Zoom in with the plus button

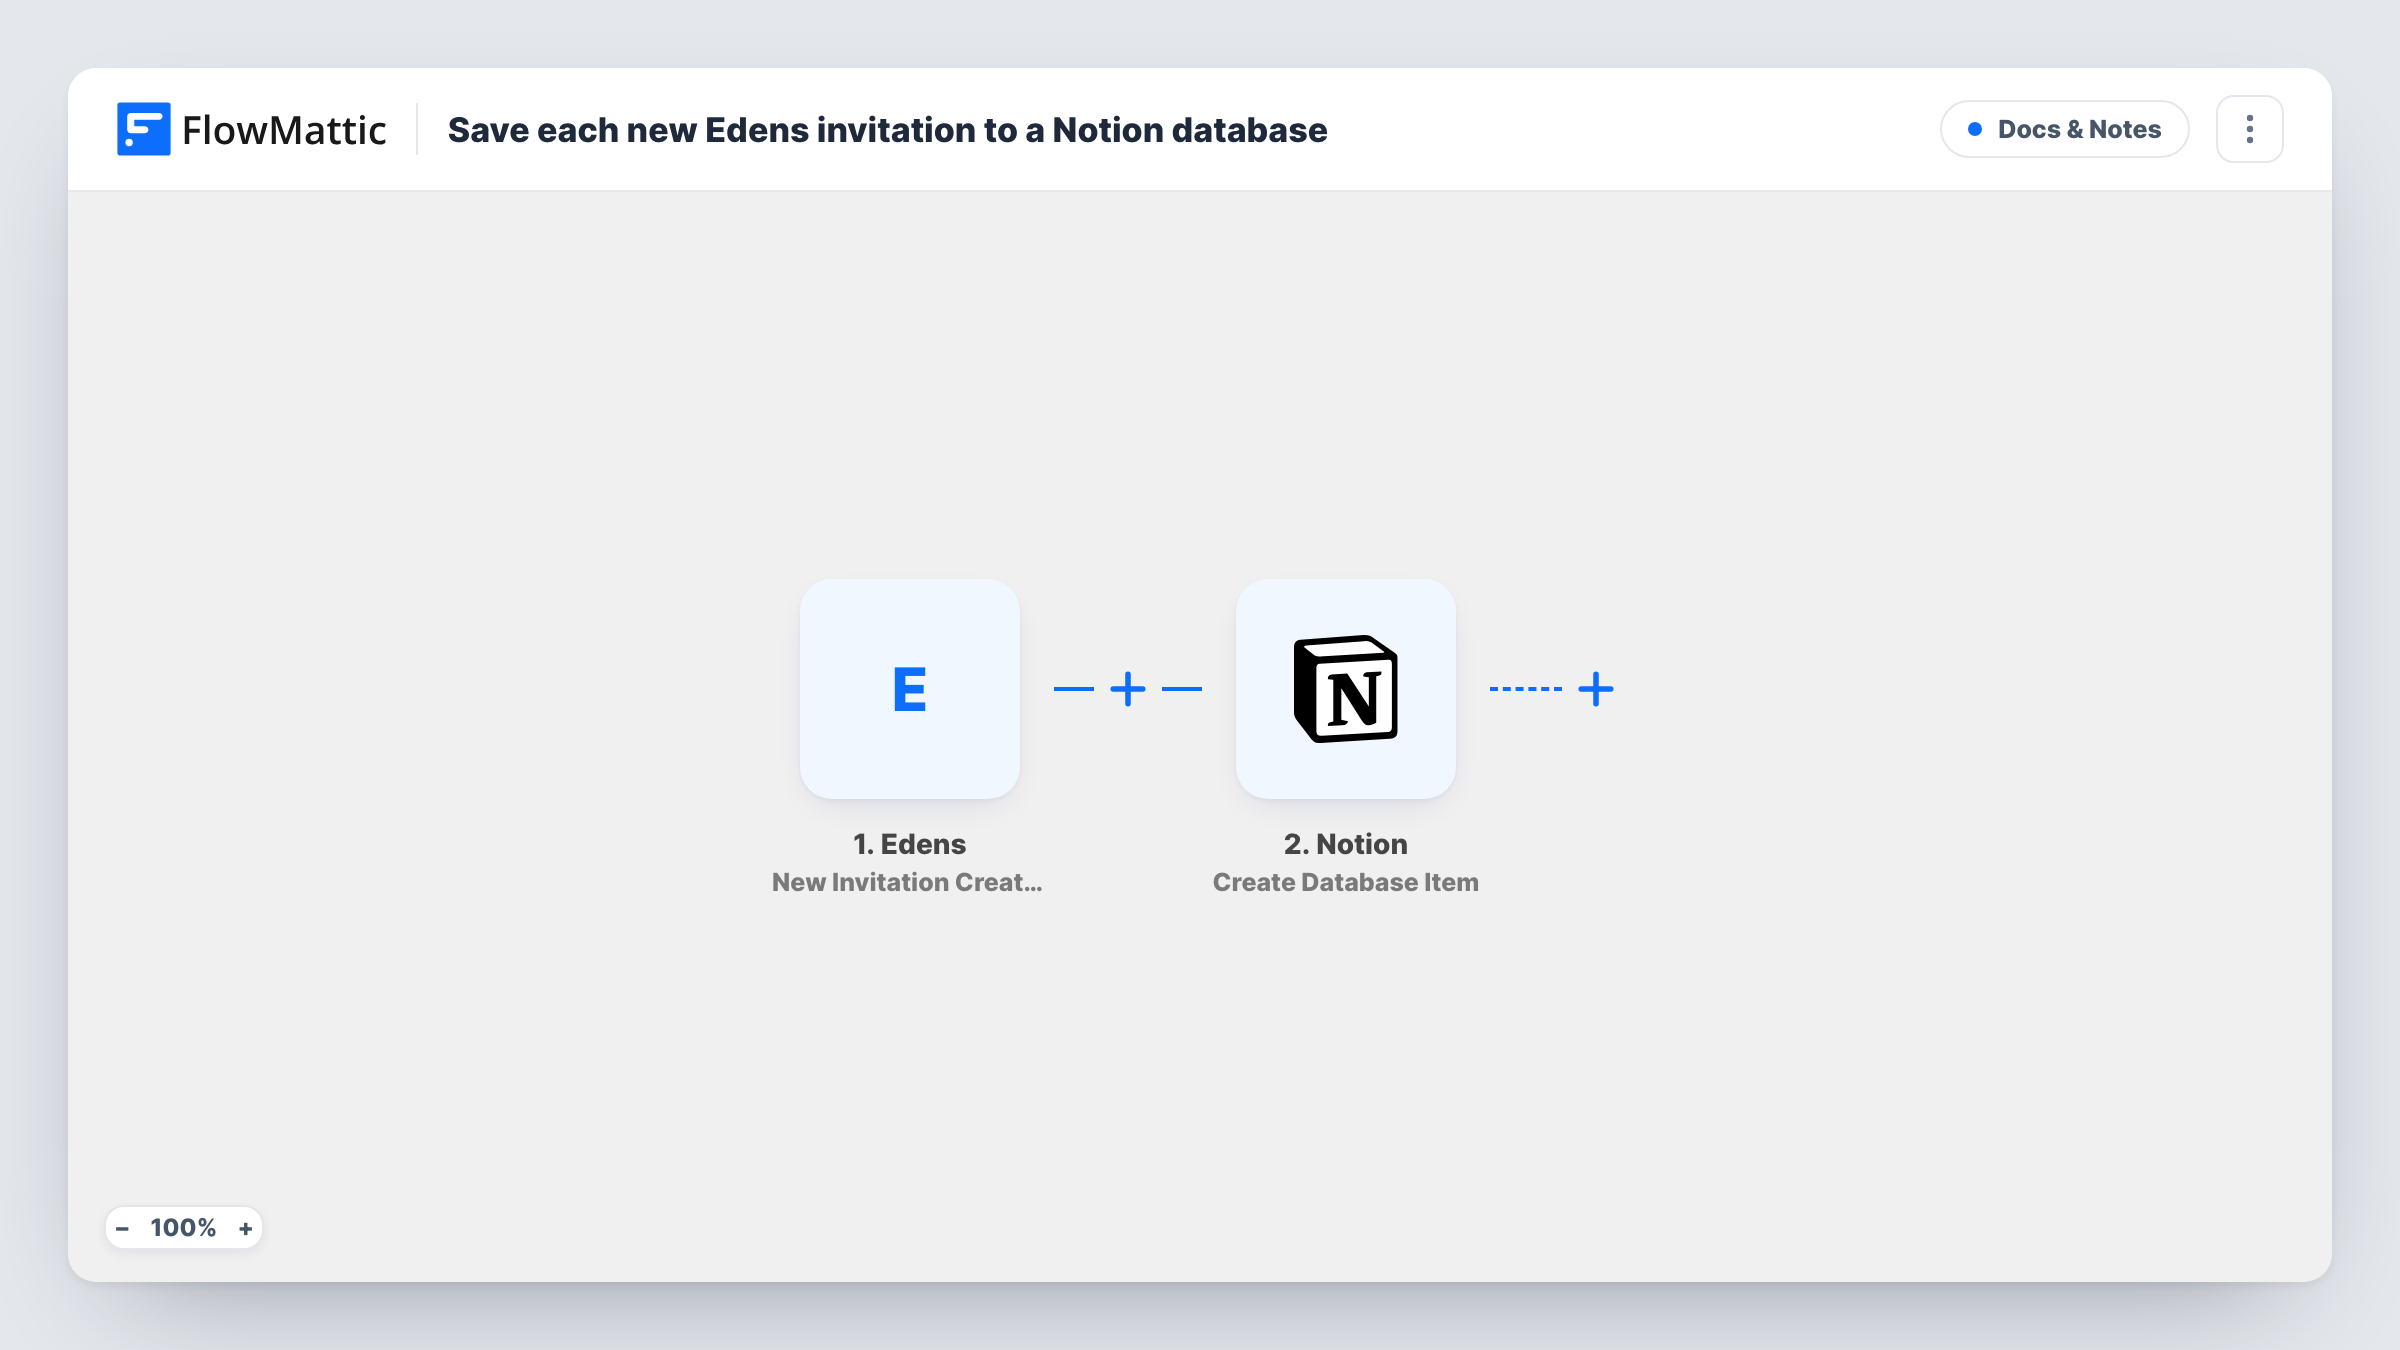[x=245, y=1228]
